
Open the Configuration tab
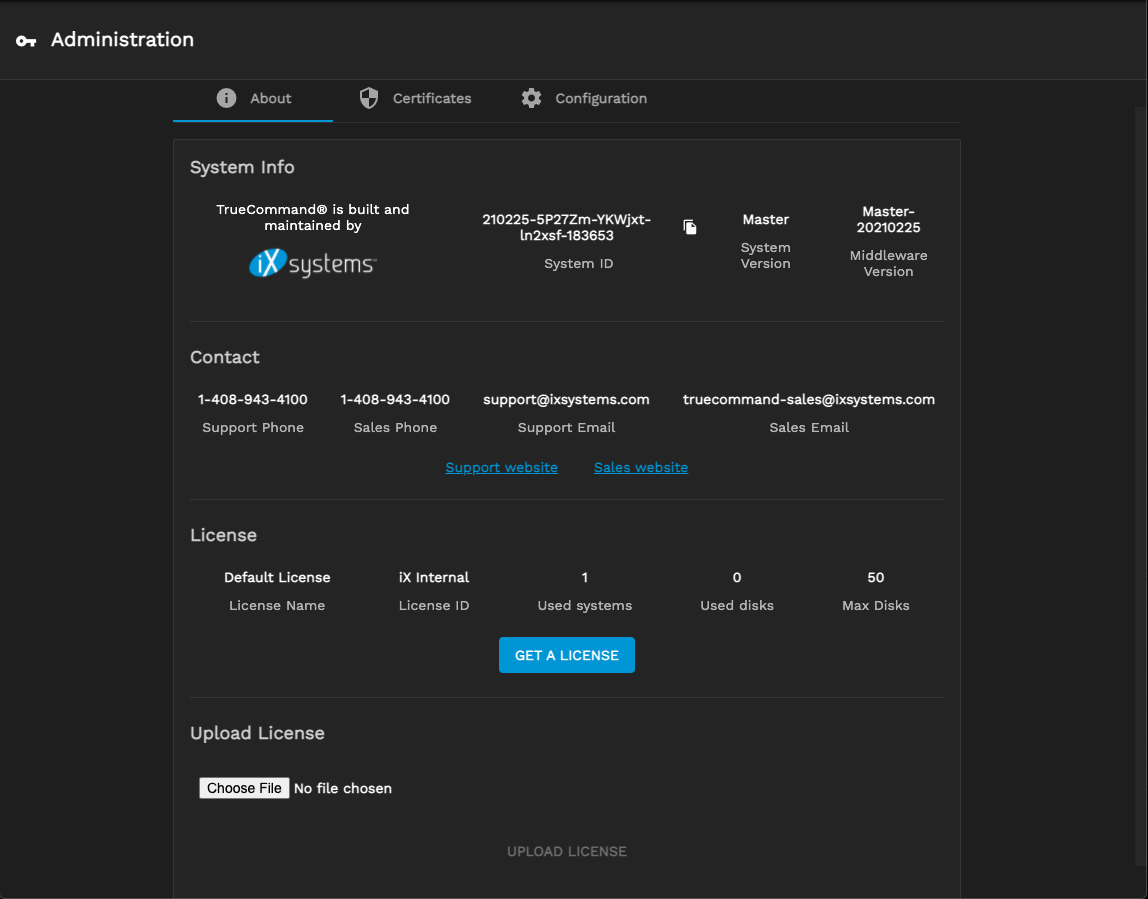point(600,98)
